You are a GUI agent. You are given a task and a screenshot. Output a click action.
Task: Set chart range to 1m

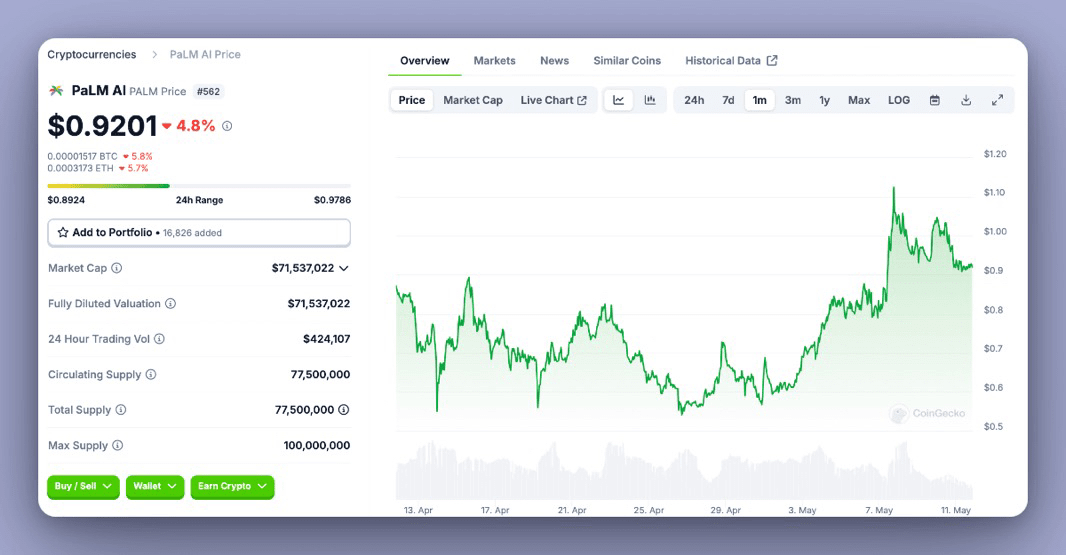point(759,100)
